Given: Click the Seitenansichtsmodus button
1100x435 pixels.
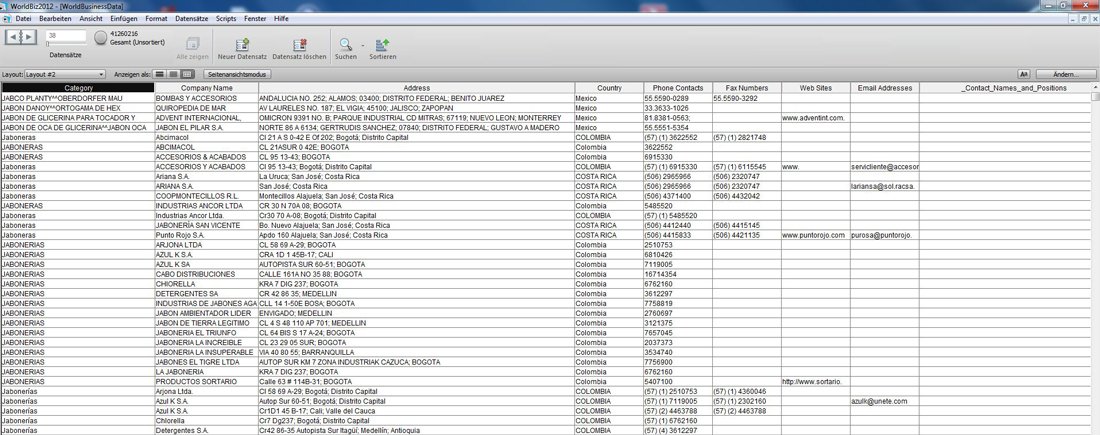Looking at the screenshot, I should [236, 74].
